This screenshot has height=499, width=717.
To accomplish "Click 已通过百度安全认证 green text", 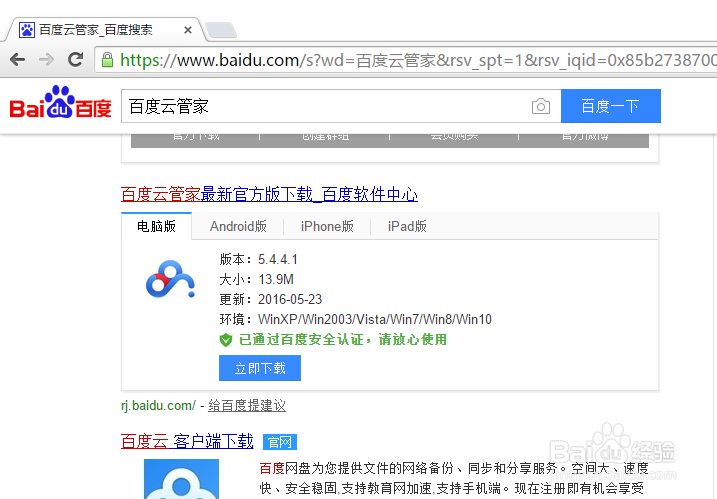I will click(x=343, y=340).
